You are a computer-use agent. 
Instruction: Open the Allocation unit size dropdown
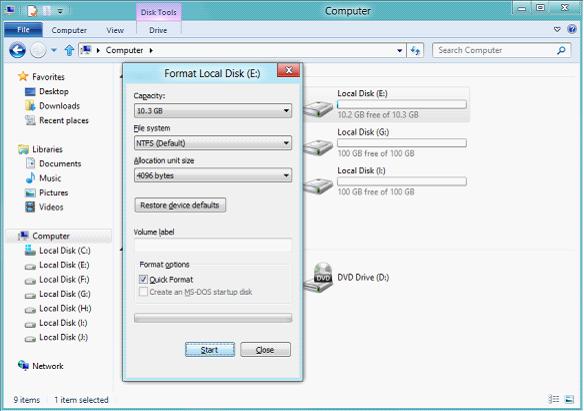(213, 175)
